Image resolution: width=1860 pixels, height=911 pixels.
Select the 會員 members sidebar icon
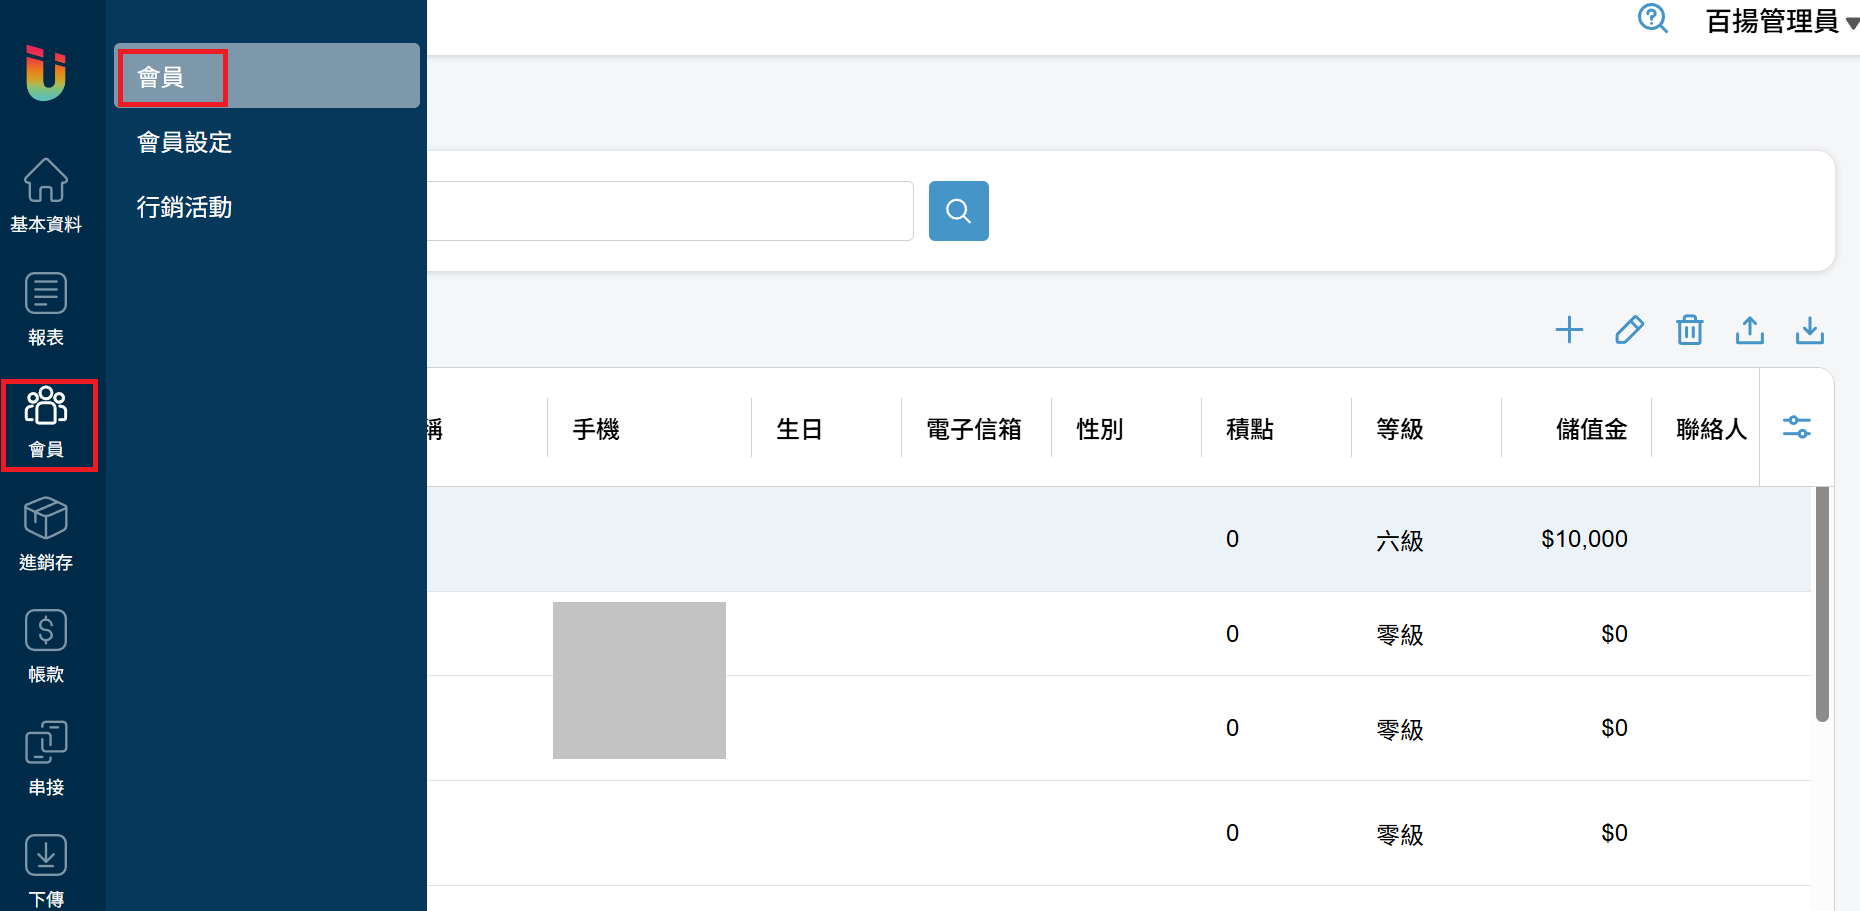click(x=46, y=422)
